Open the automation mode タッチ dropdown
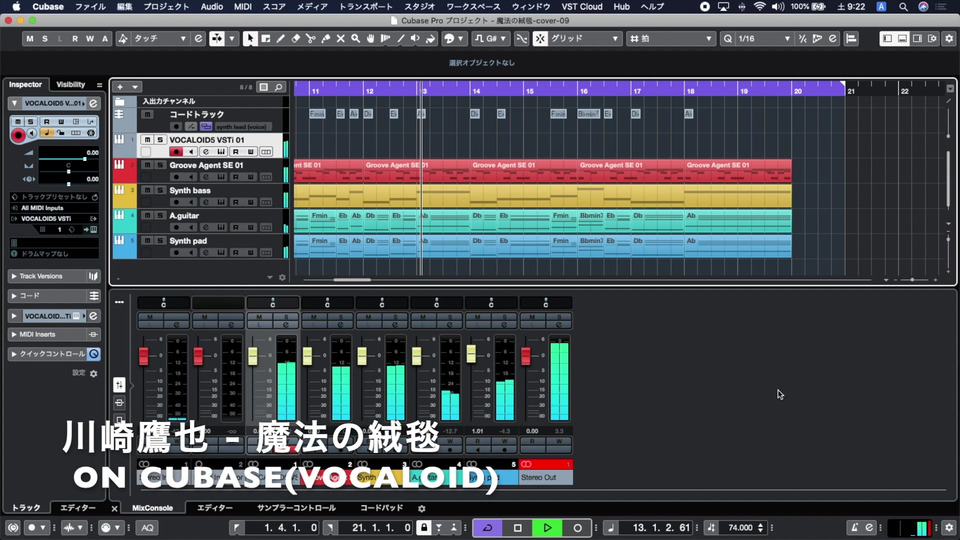960x540 pixels. click(x=159, y=39)
